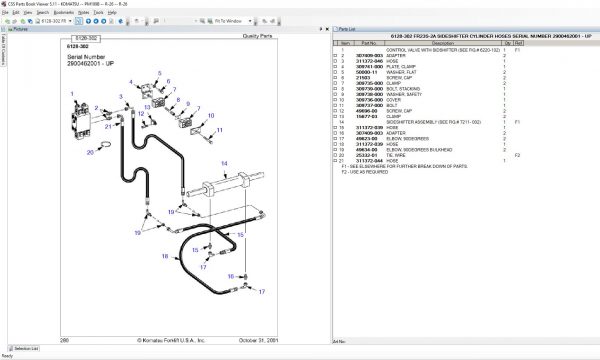Pin the Pictures panel with the pin icon
Image resolution: width=600 pixels, height=360 pixels.
(321, 29)
